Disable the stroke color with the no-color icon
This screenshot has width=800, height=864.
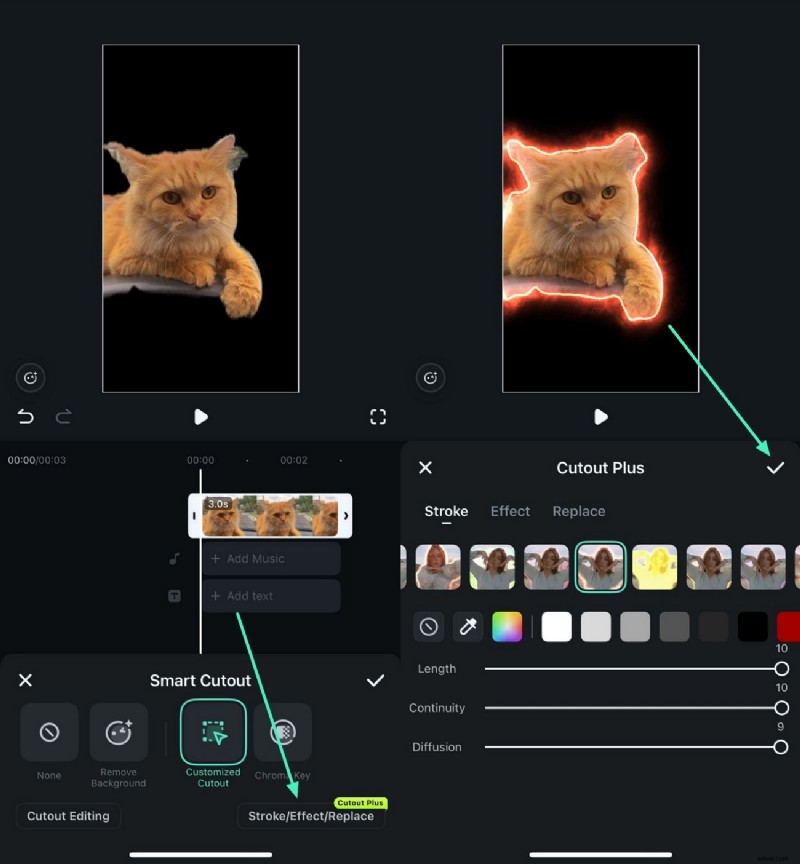coord(429,626)
